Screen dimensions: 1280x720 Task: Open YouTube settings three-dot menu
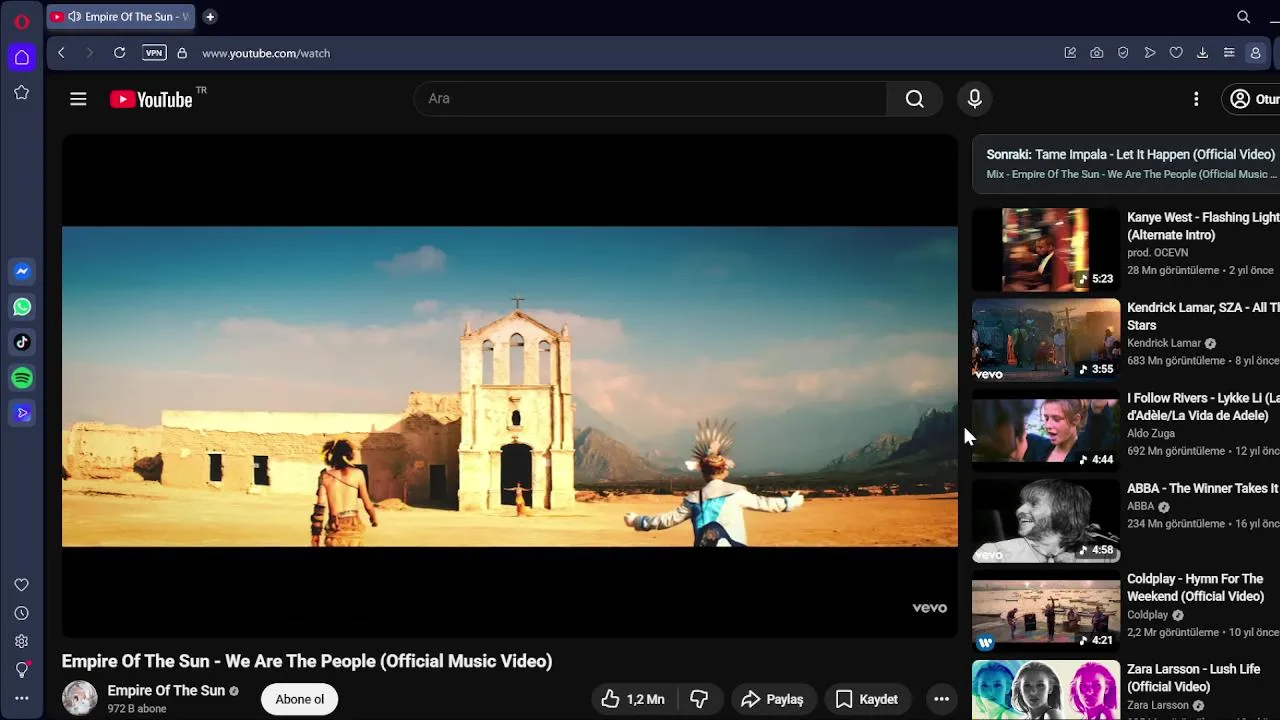1196,99
